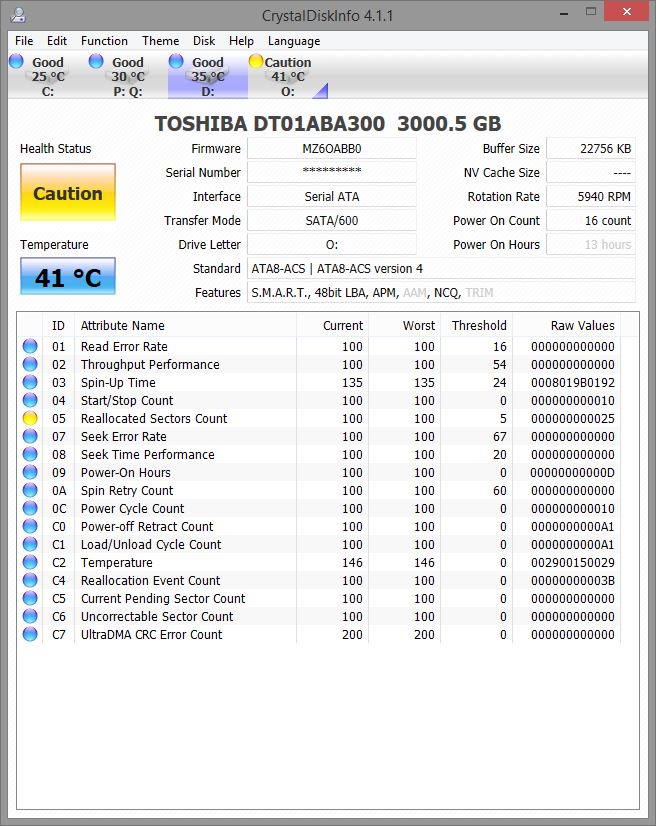The height and width of the screenshot is (826, 656).
Task: Click the yellow Caution health status button
Action: click(x=67, y=192)
